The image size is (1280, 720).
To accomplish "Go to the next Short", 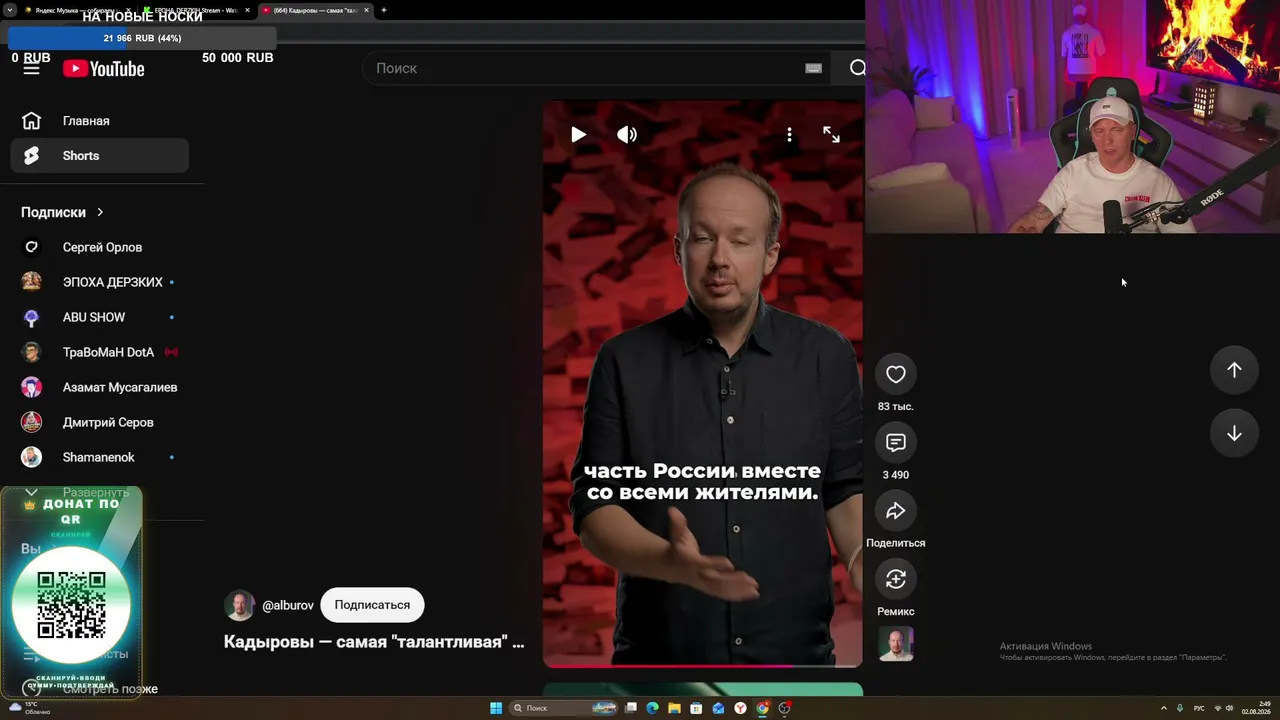I will pyautogui.click(x=1234, y=433).
